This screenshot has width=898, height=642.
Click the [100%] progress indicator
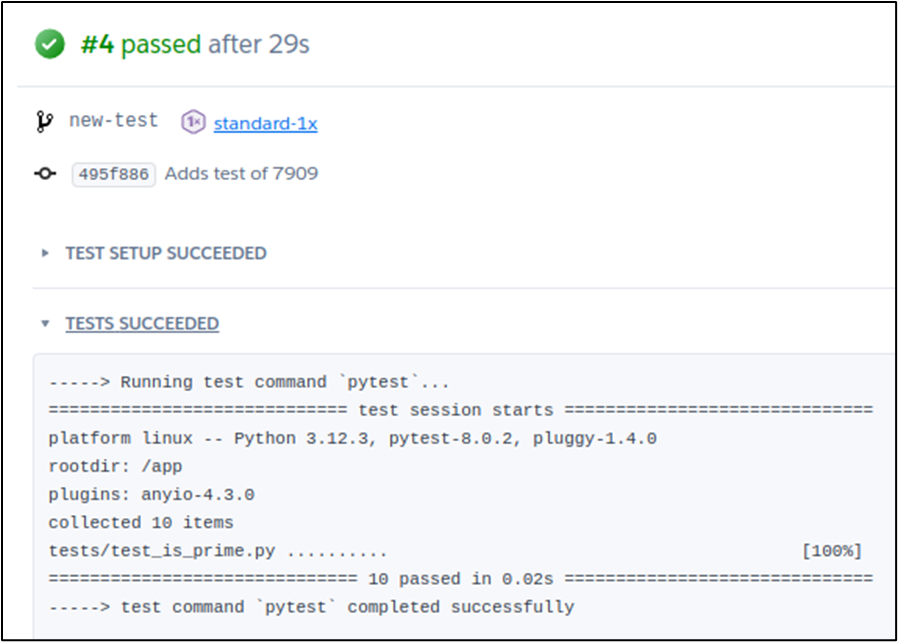(x=831, y=551)
